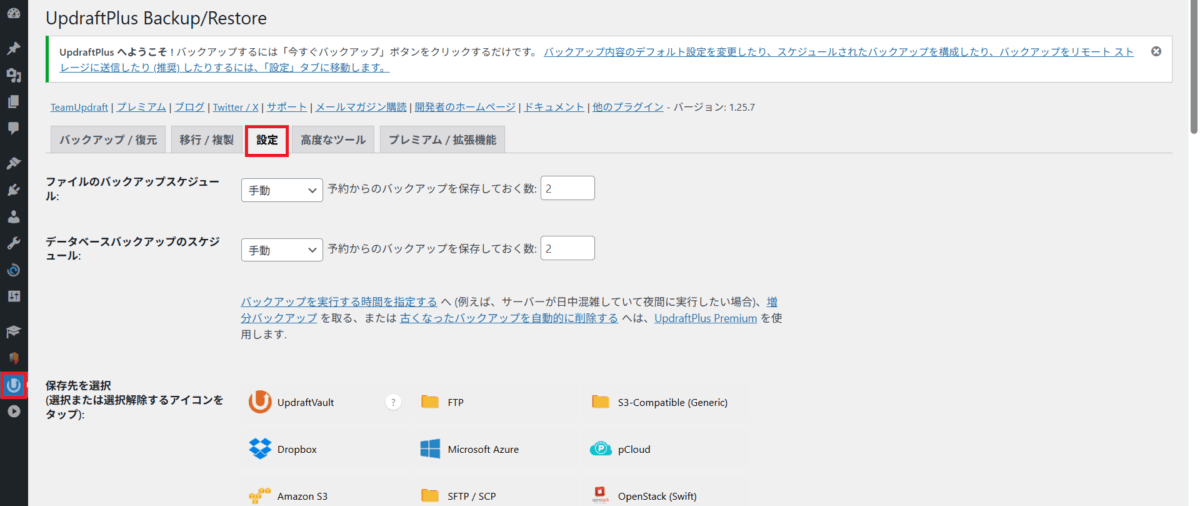
Task: Open the メールマガジン購読 link
Action: pyautogui.click(x=361, y=106)
